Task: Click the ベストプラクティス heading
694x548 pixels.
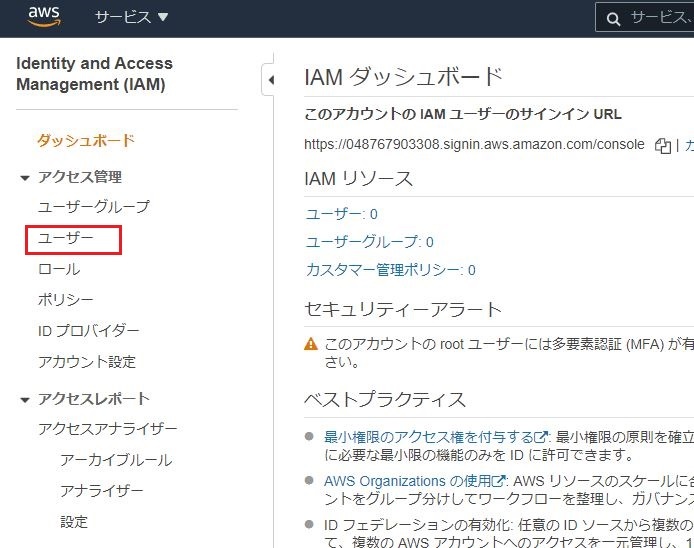Action: (385, 399)
